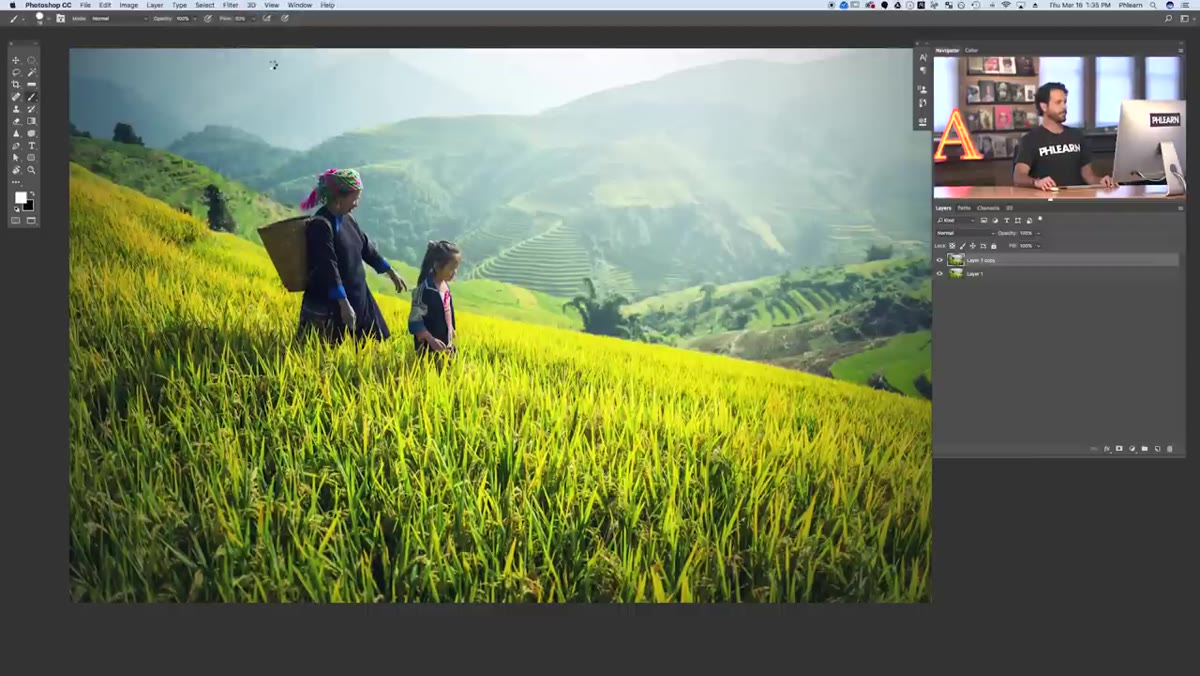Select the Healing Brush tool
1200x676 pixels.
[15, 97]
